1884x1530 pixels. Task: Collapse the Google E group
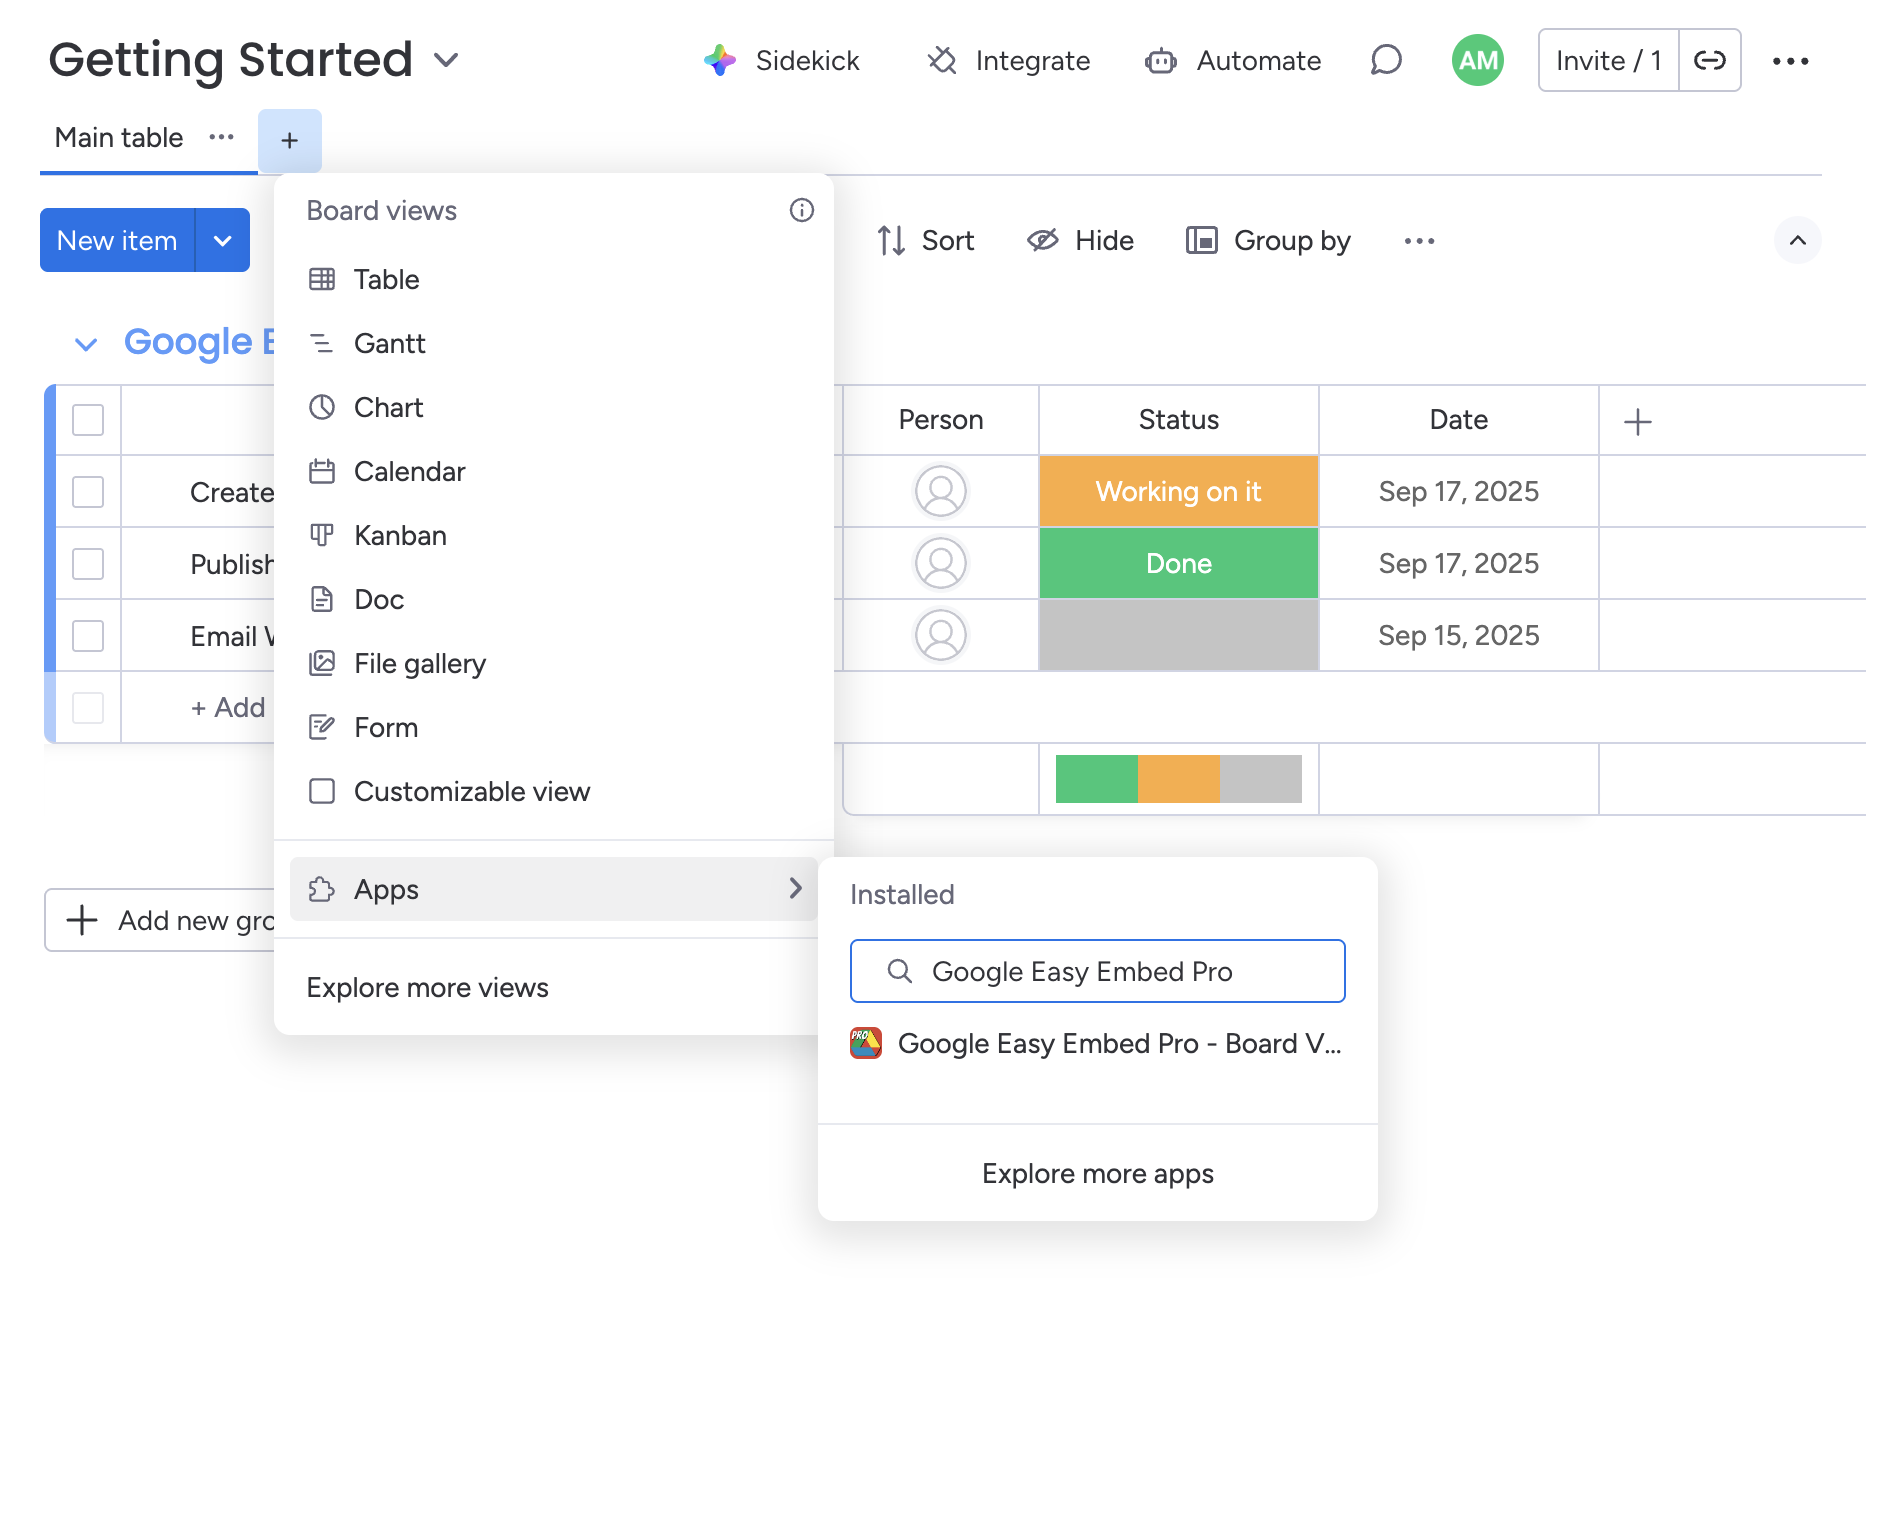(86, 343)
